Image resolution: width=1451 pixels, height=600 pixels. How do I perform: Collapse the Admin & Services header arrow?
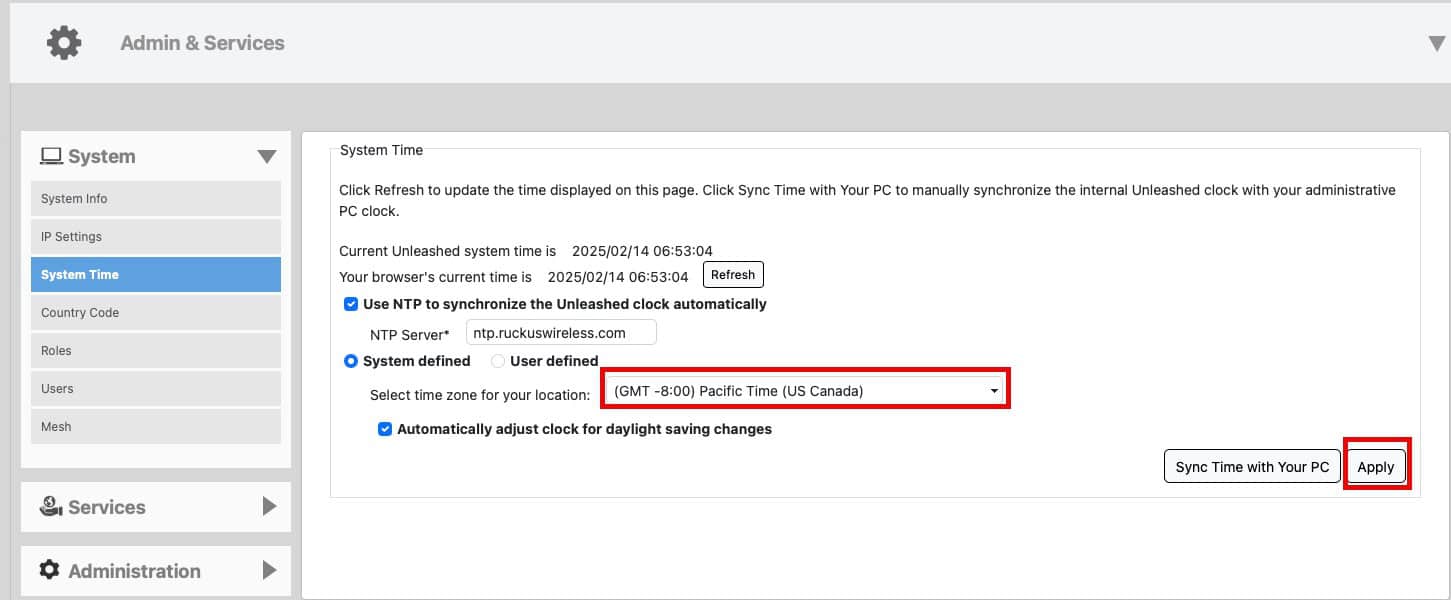(x=1437, y=43)
